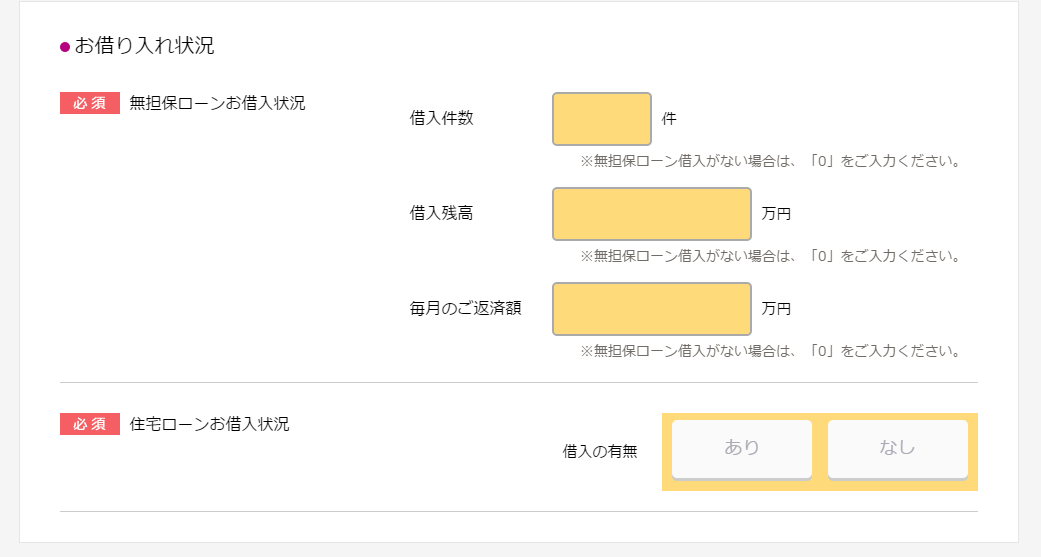Click the hint note under 毎月のご返済額 field
Screen dimensions: 1041x557
pos(770,351)
